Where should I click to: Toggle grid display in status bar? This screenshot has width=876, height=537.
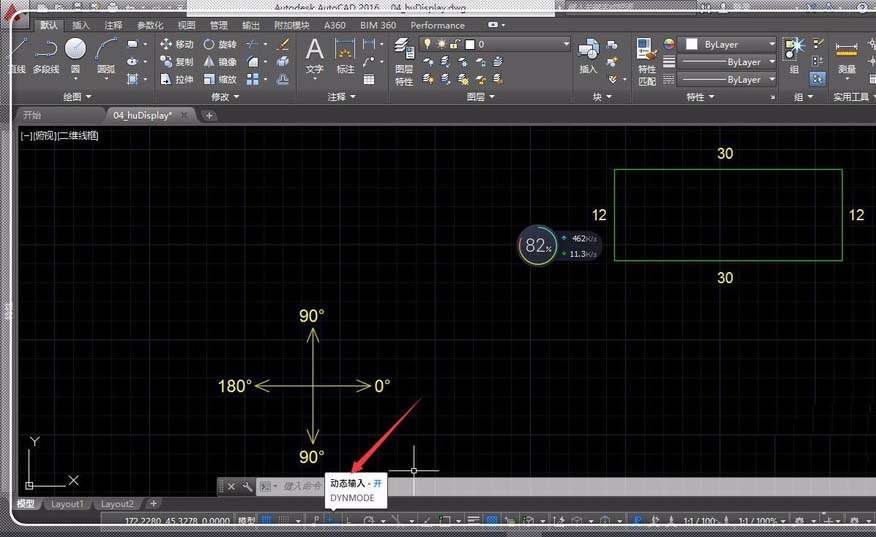coord(268,521)
